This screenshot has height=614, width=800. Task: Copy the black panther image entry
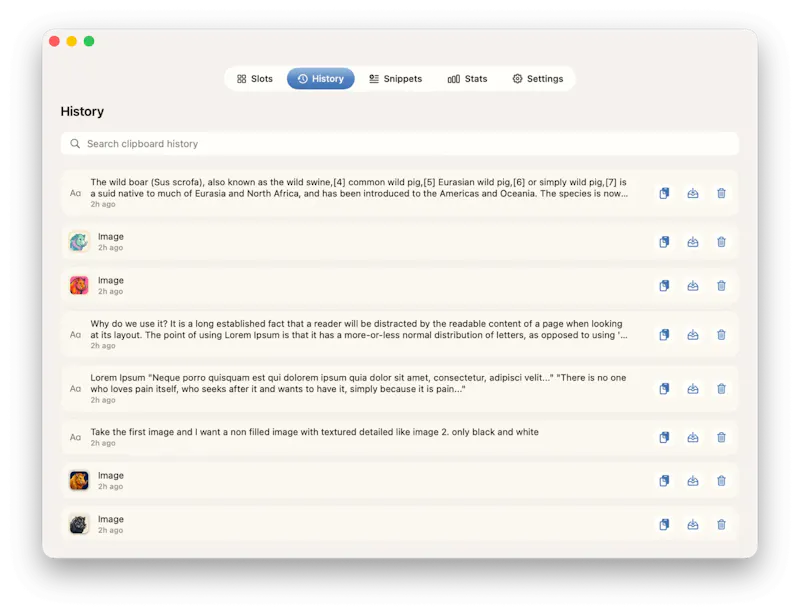click(664, 525)
